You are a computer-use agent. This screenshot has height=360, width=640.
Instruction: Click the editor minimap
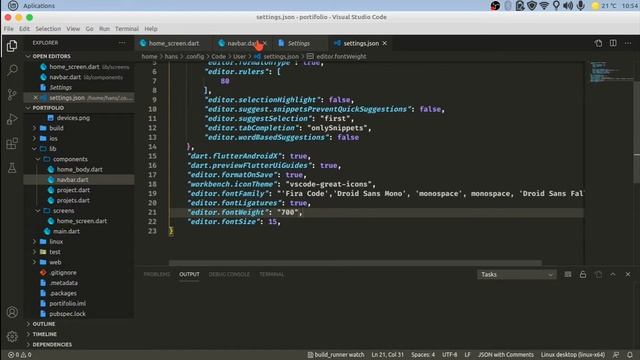pyautogui.click(x=610, y=72)
